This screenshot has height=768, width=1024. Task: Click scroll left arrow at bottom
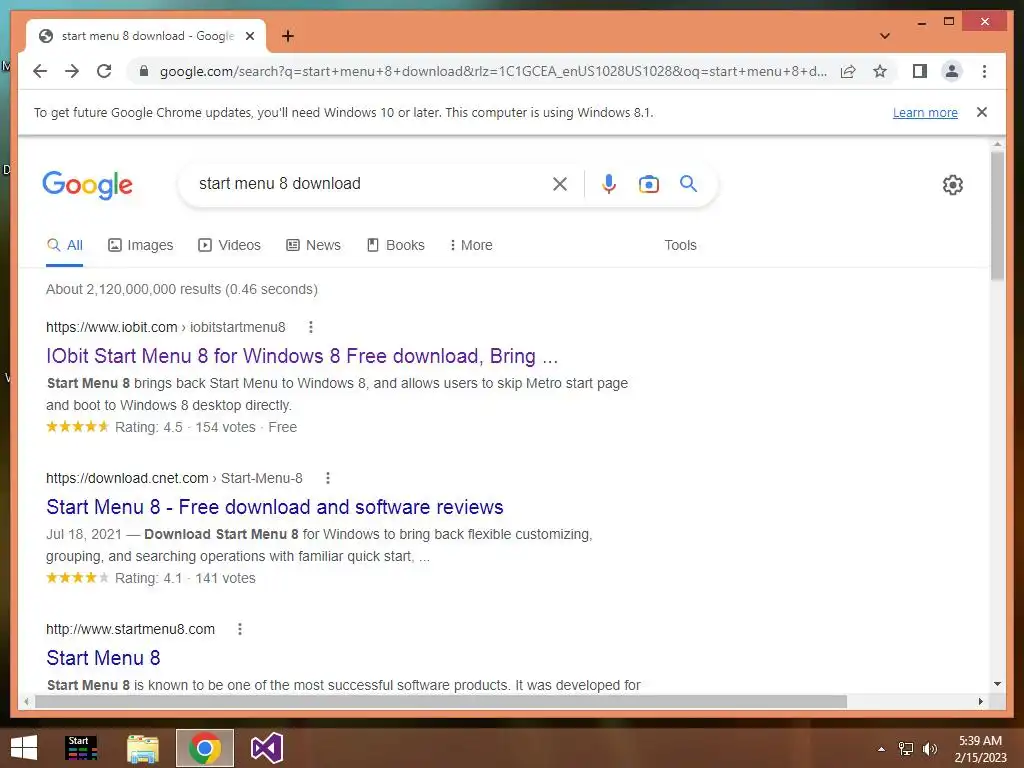coord(26,701)
